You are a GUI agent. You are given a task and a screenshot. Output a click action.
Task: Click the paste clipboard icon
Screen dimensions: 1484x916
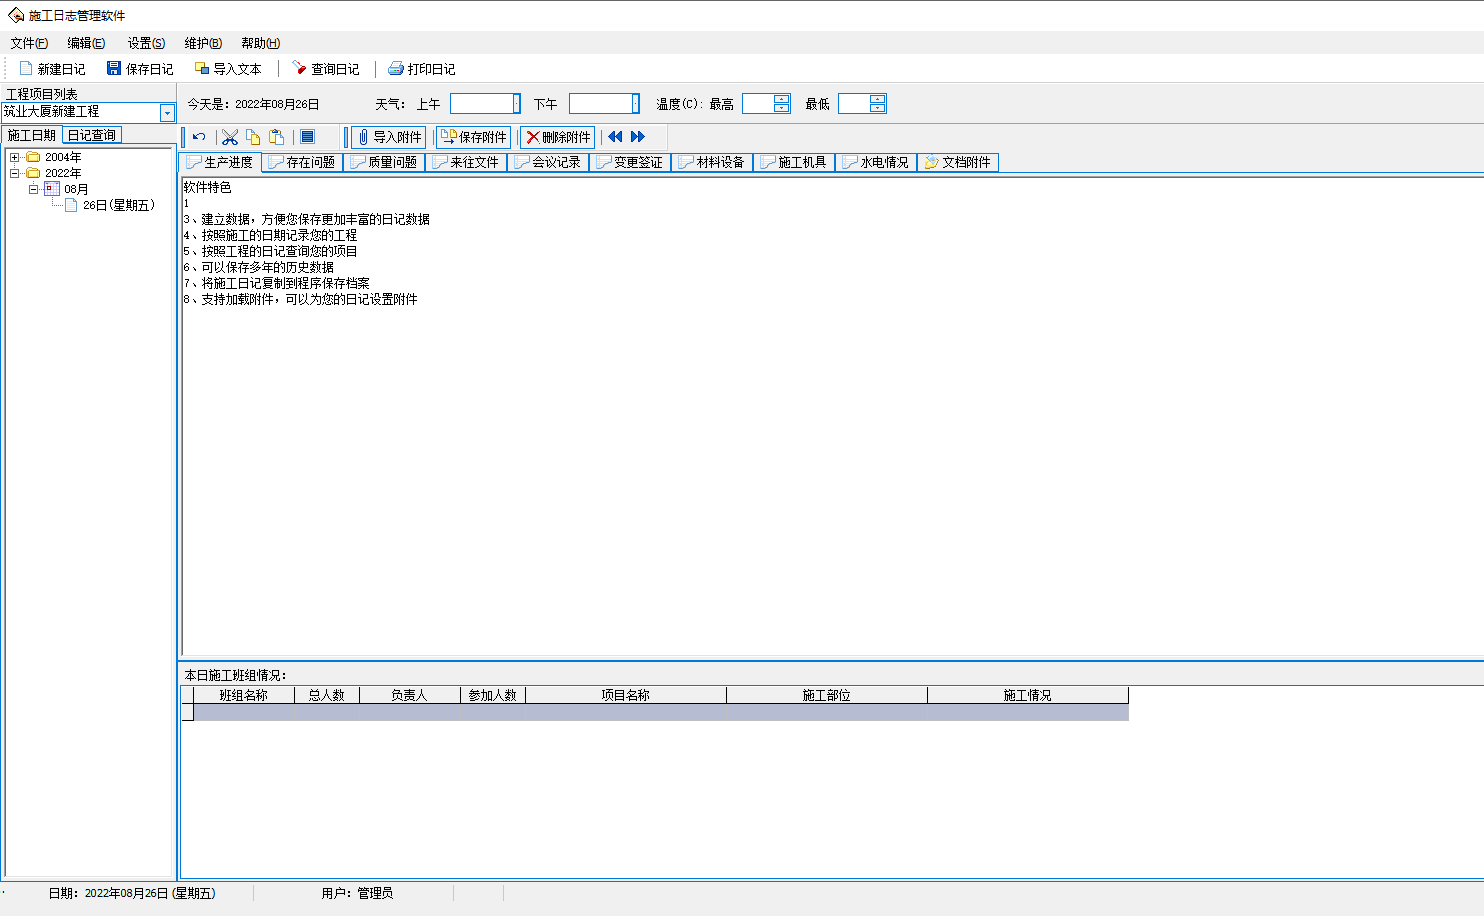click(277, 137)
